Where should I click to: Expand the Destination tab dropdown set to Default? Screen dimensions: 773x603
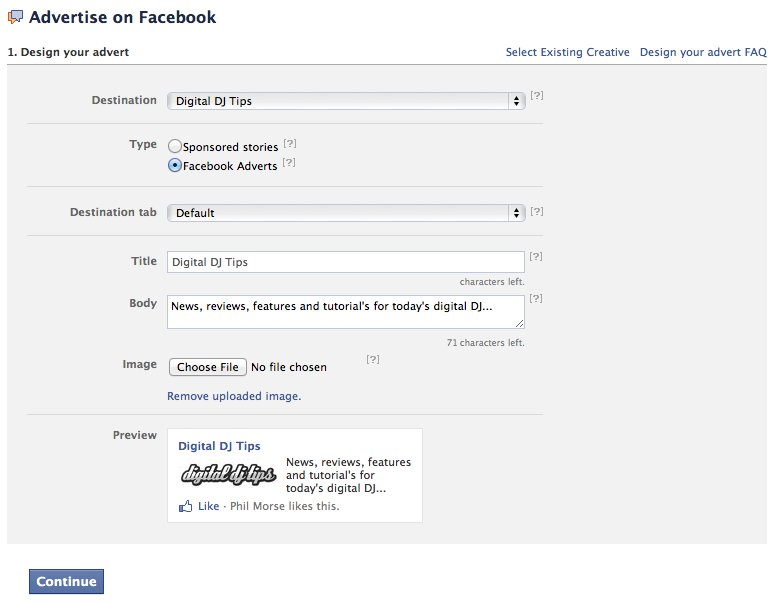click(346, 213)
